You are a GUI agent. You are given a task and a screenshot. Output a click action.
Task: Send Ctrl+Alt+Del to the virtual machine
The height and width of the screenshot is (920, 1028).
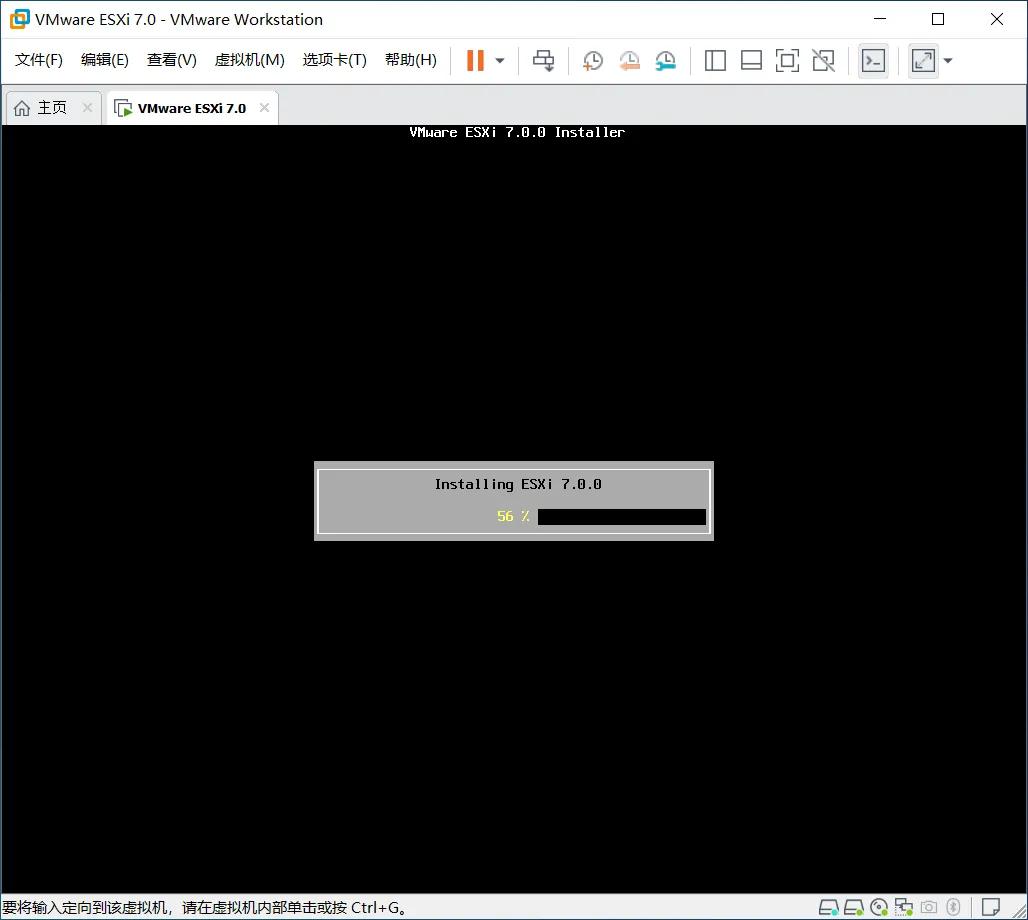pyautogui.click(x=543, y=60)
